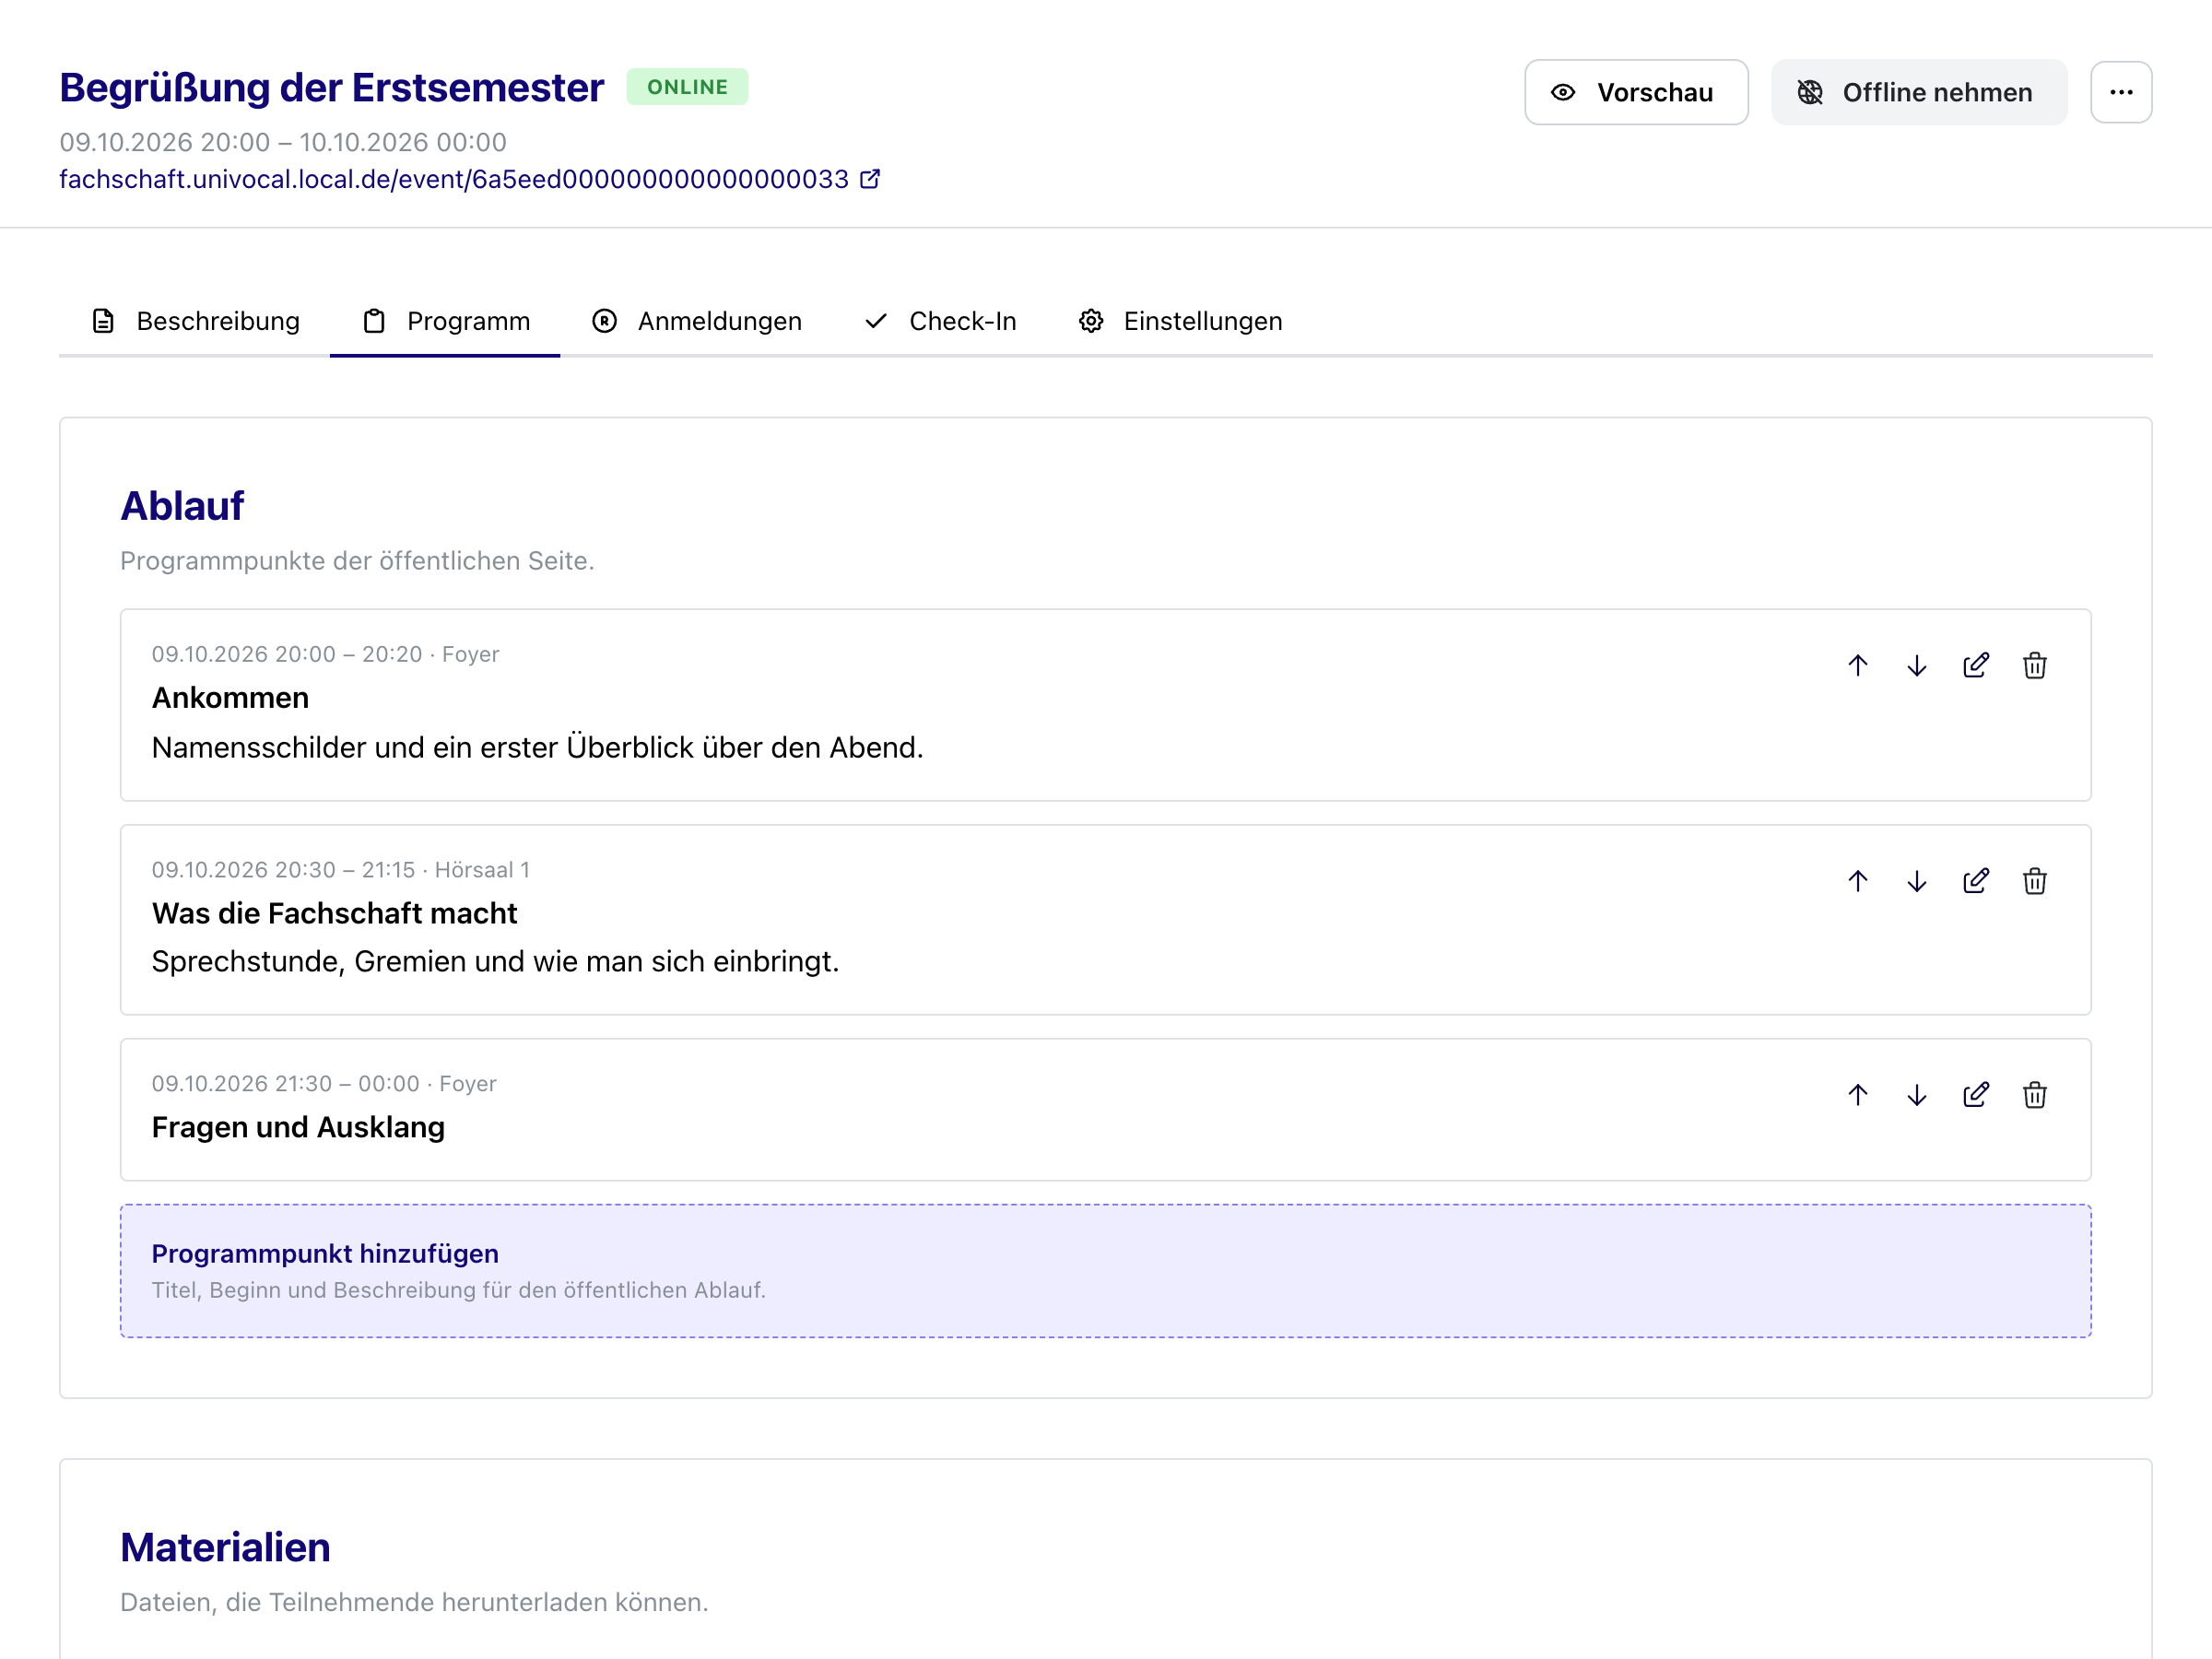Edit the Ankommen program item

pos(1975,666)
